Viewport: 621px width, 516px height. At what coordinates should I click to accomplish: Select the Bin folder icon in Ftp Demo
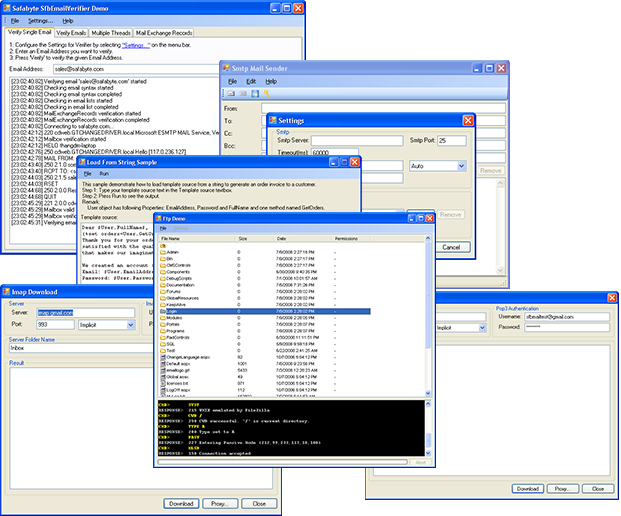(x=163, y=259)
